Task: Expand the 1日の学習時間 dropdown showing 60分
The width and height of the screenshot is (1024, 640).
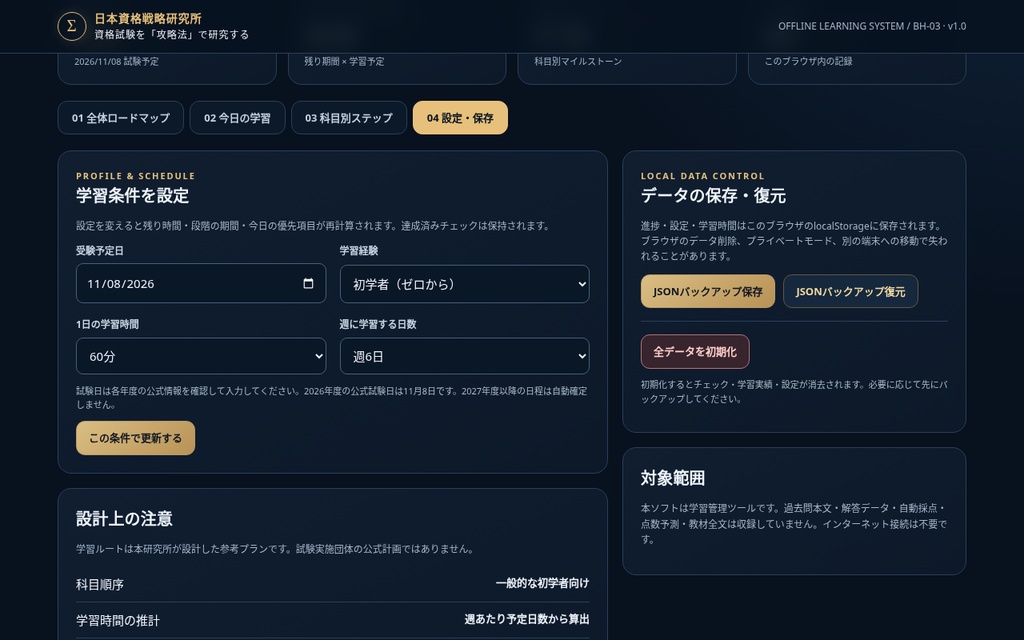Action: 201,357
